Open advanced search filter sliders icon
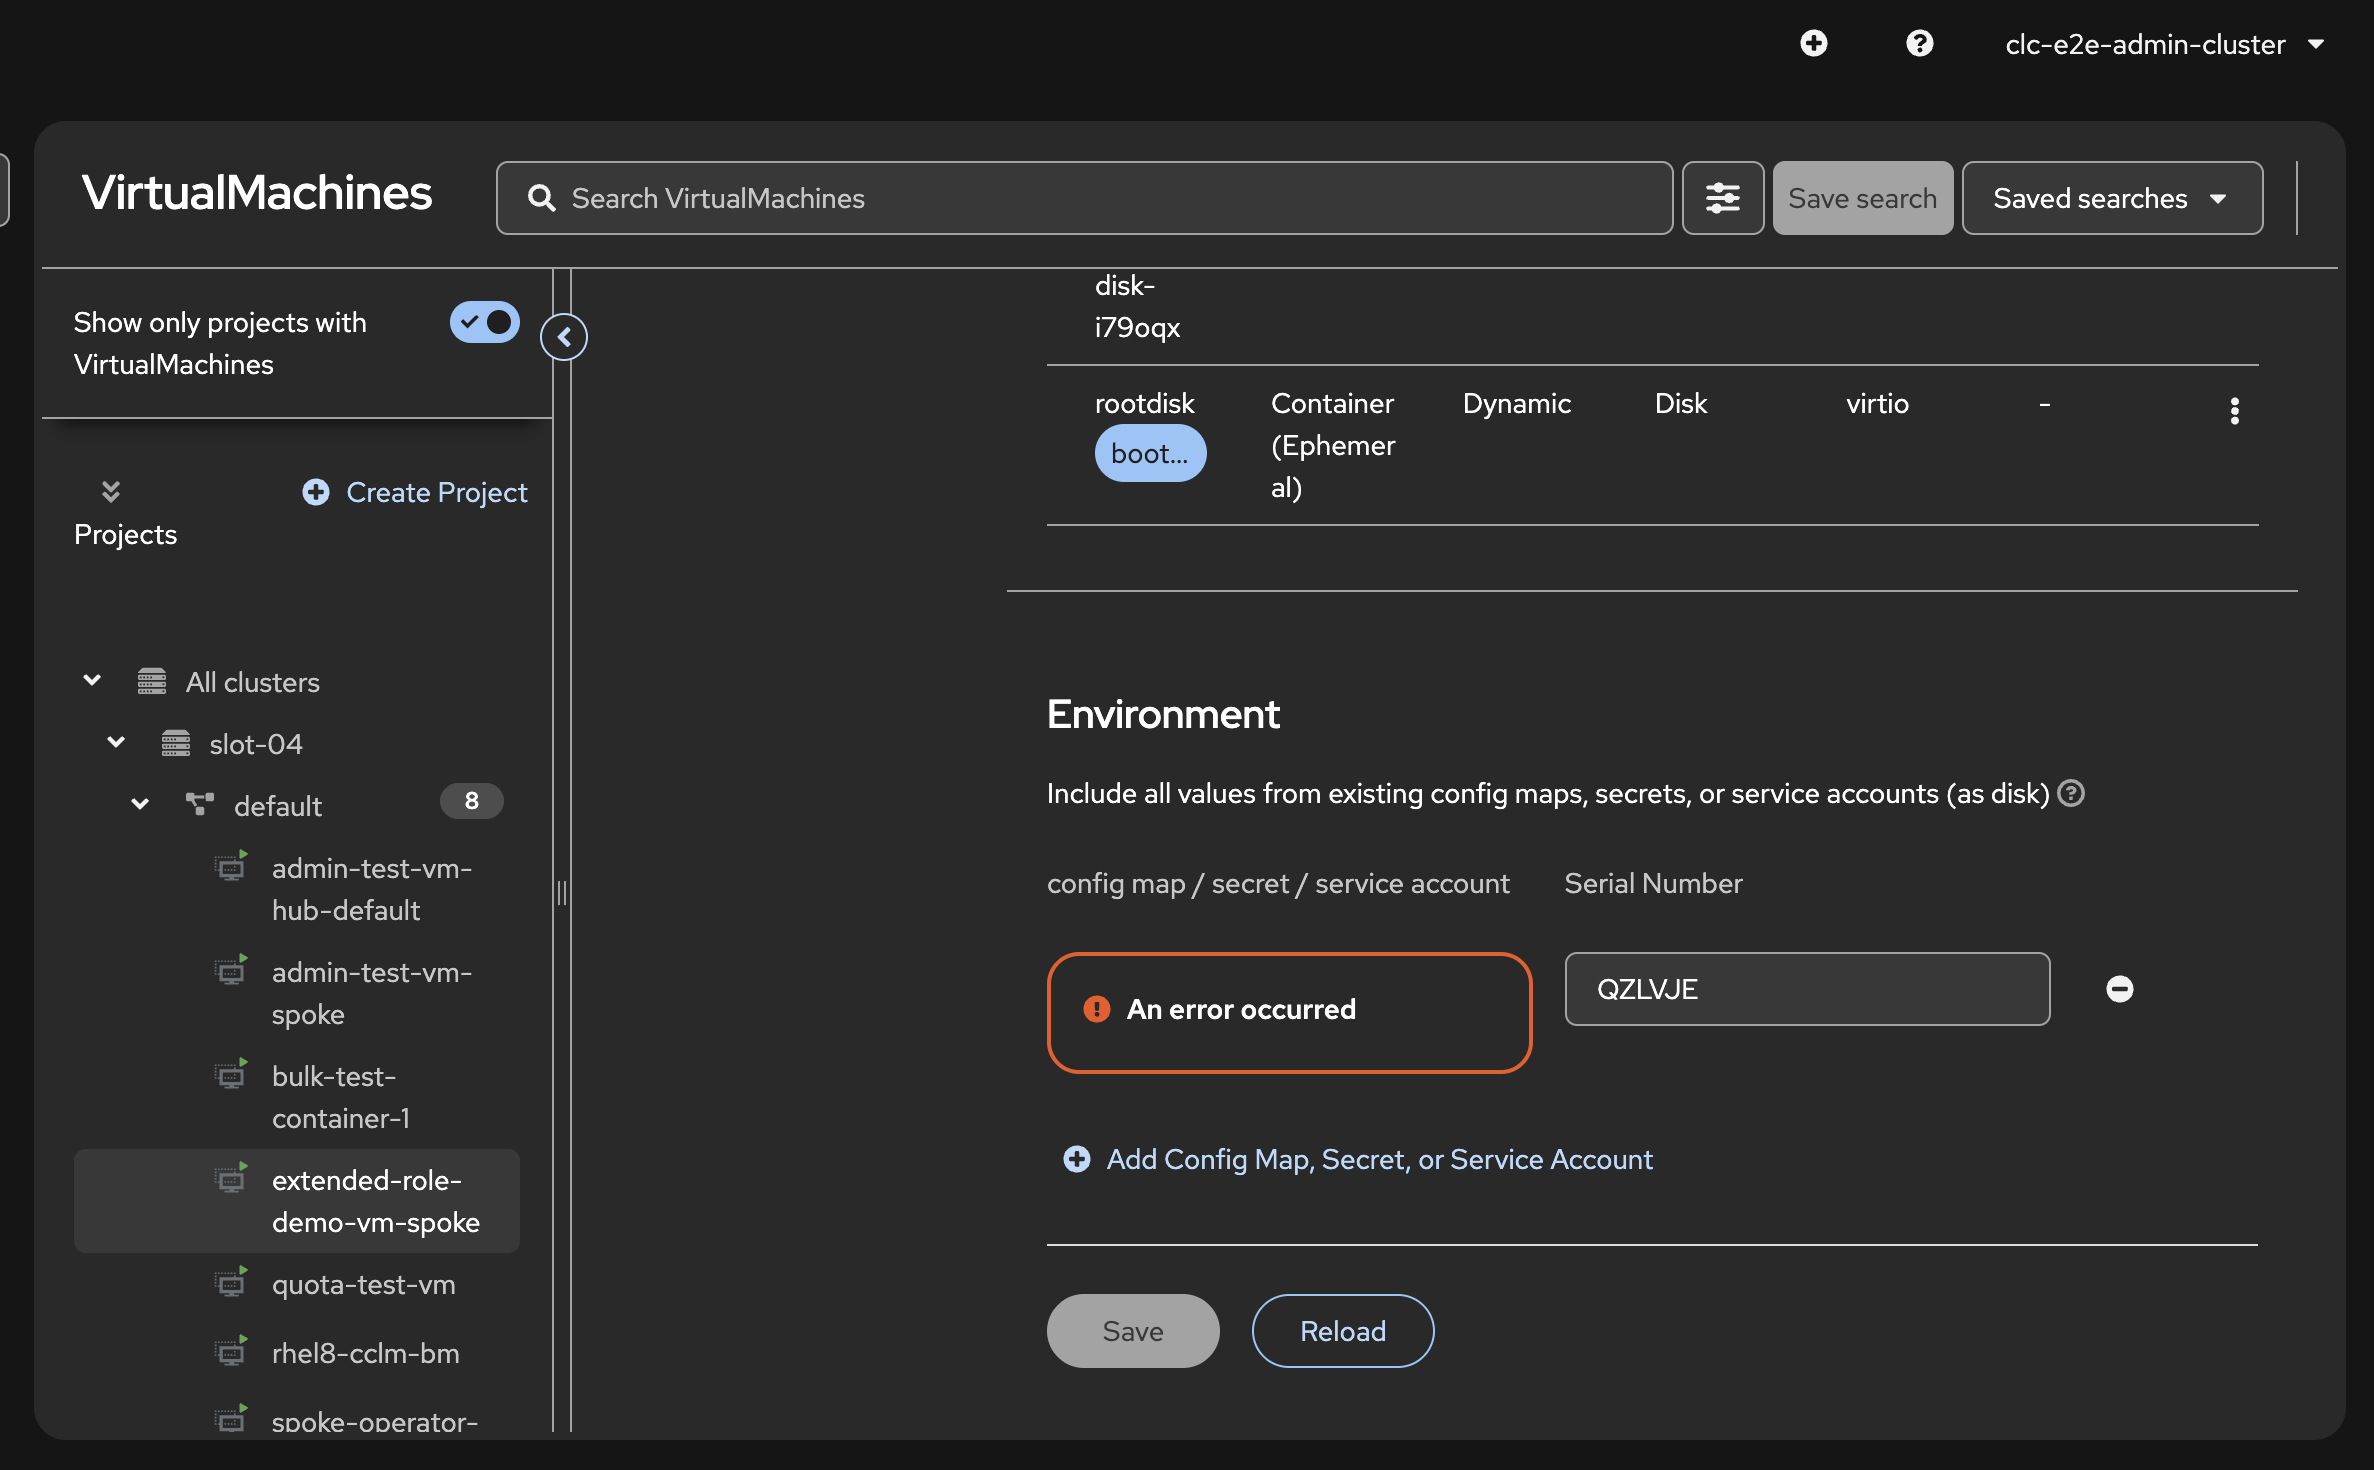2374x1470 pixels. tap(1722, 198)
